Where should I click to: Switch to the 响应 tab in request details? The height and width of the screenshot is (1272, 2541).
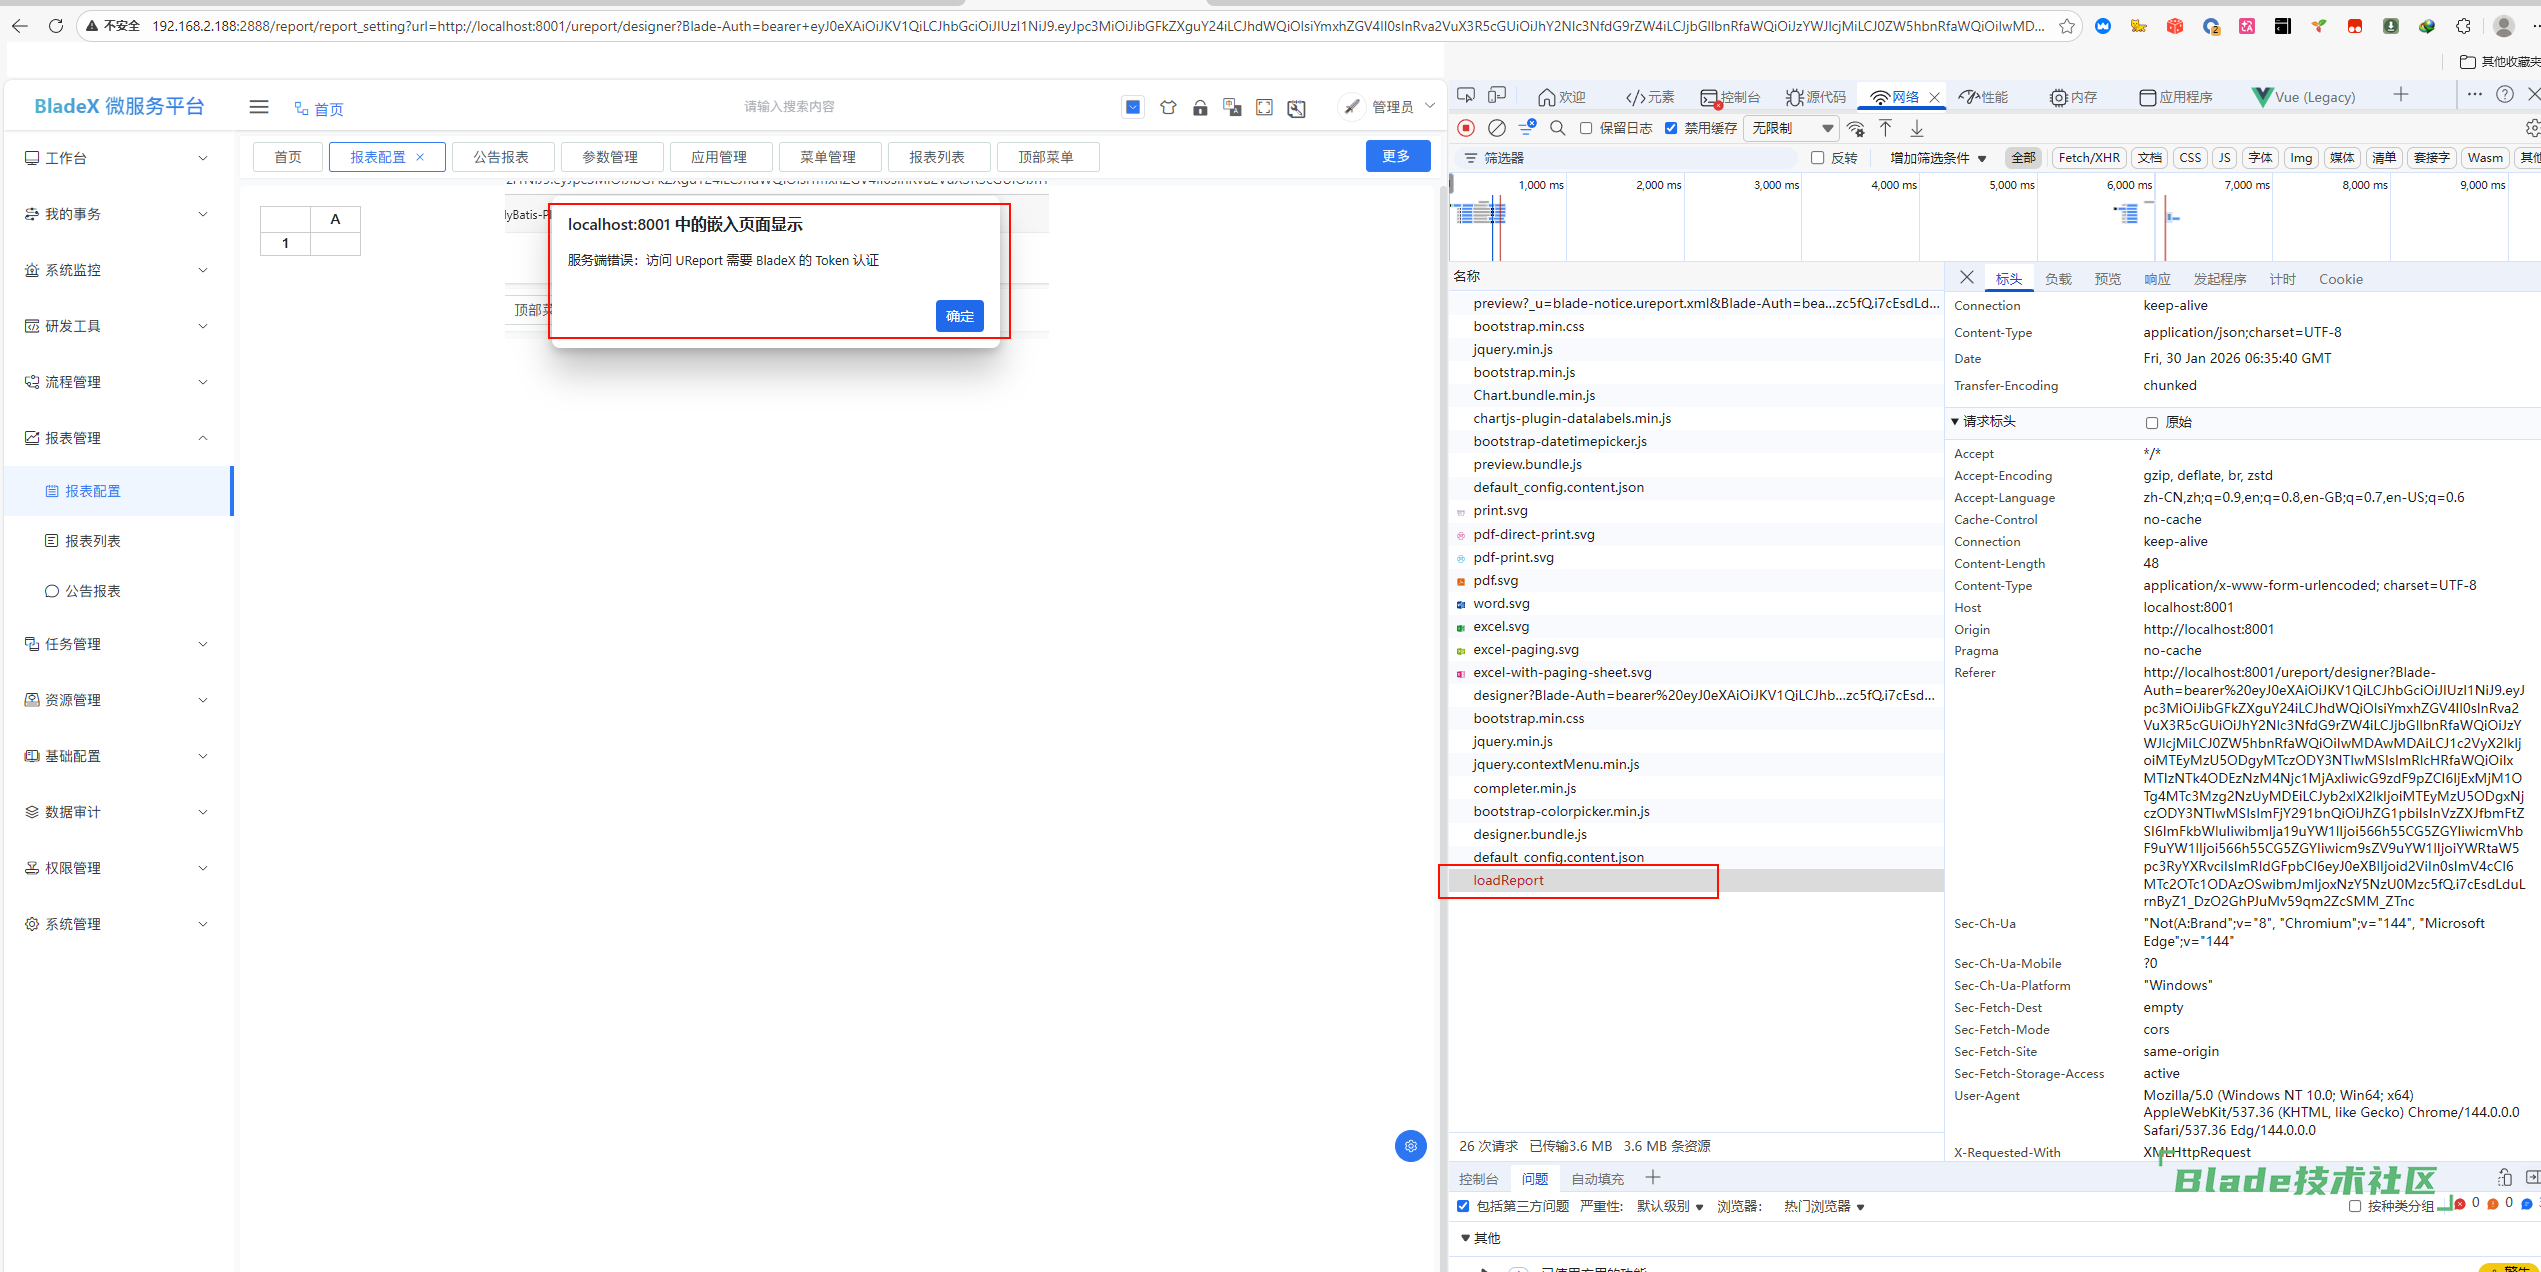(2157, 279)
